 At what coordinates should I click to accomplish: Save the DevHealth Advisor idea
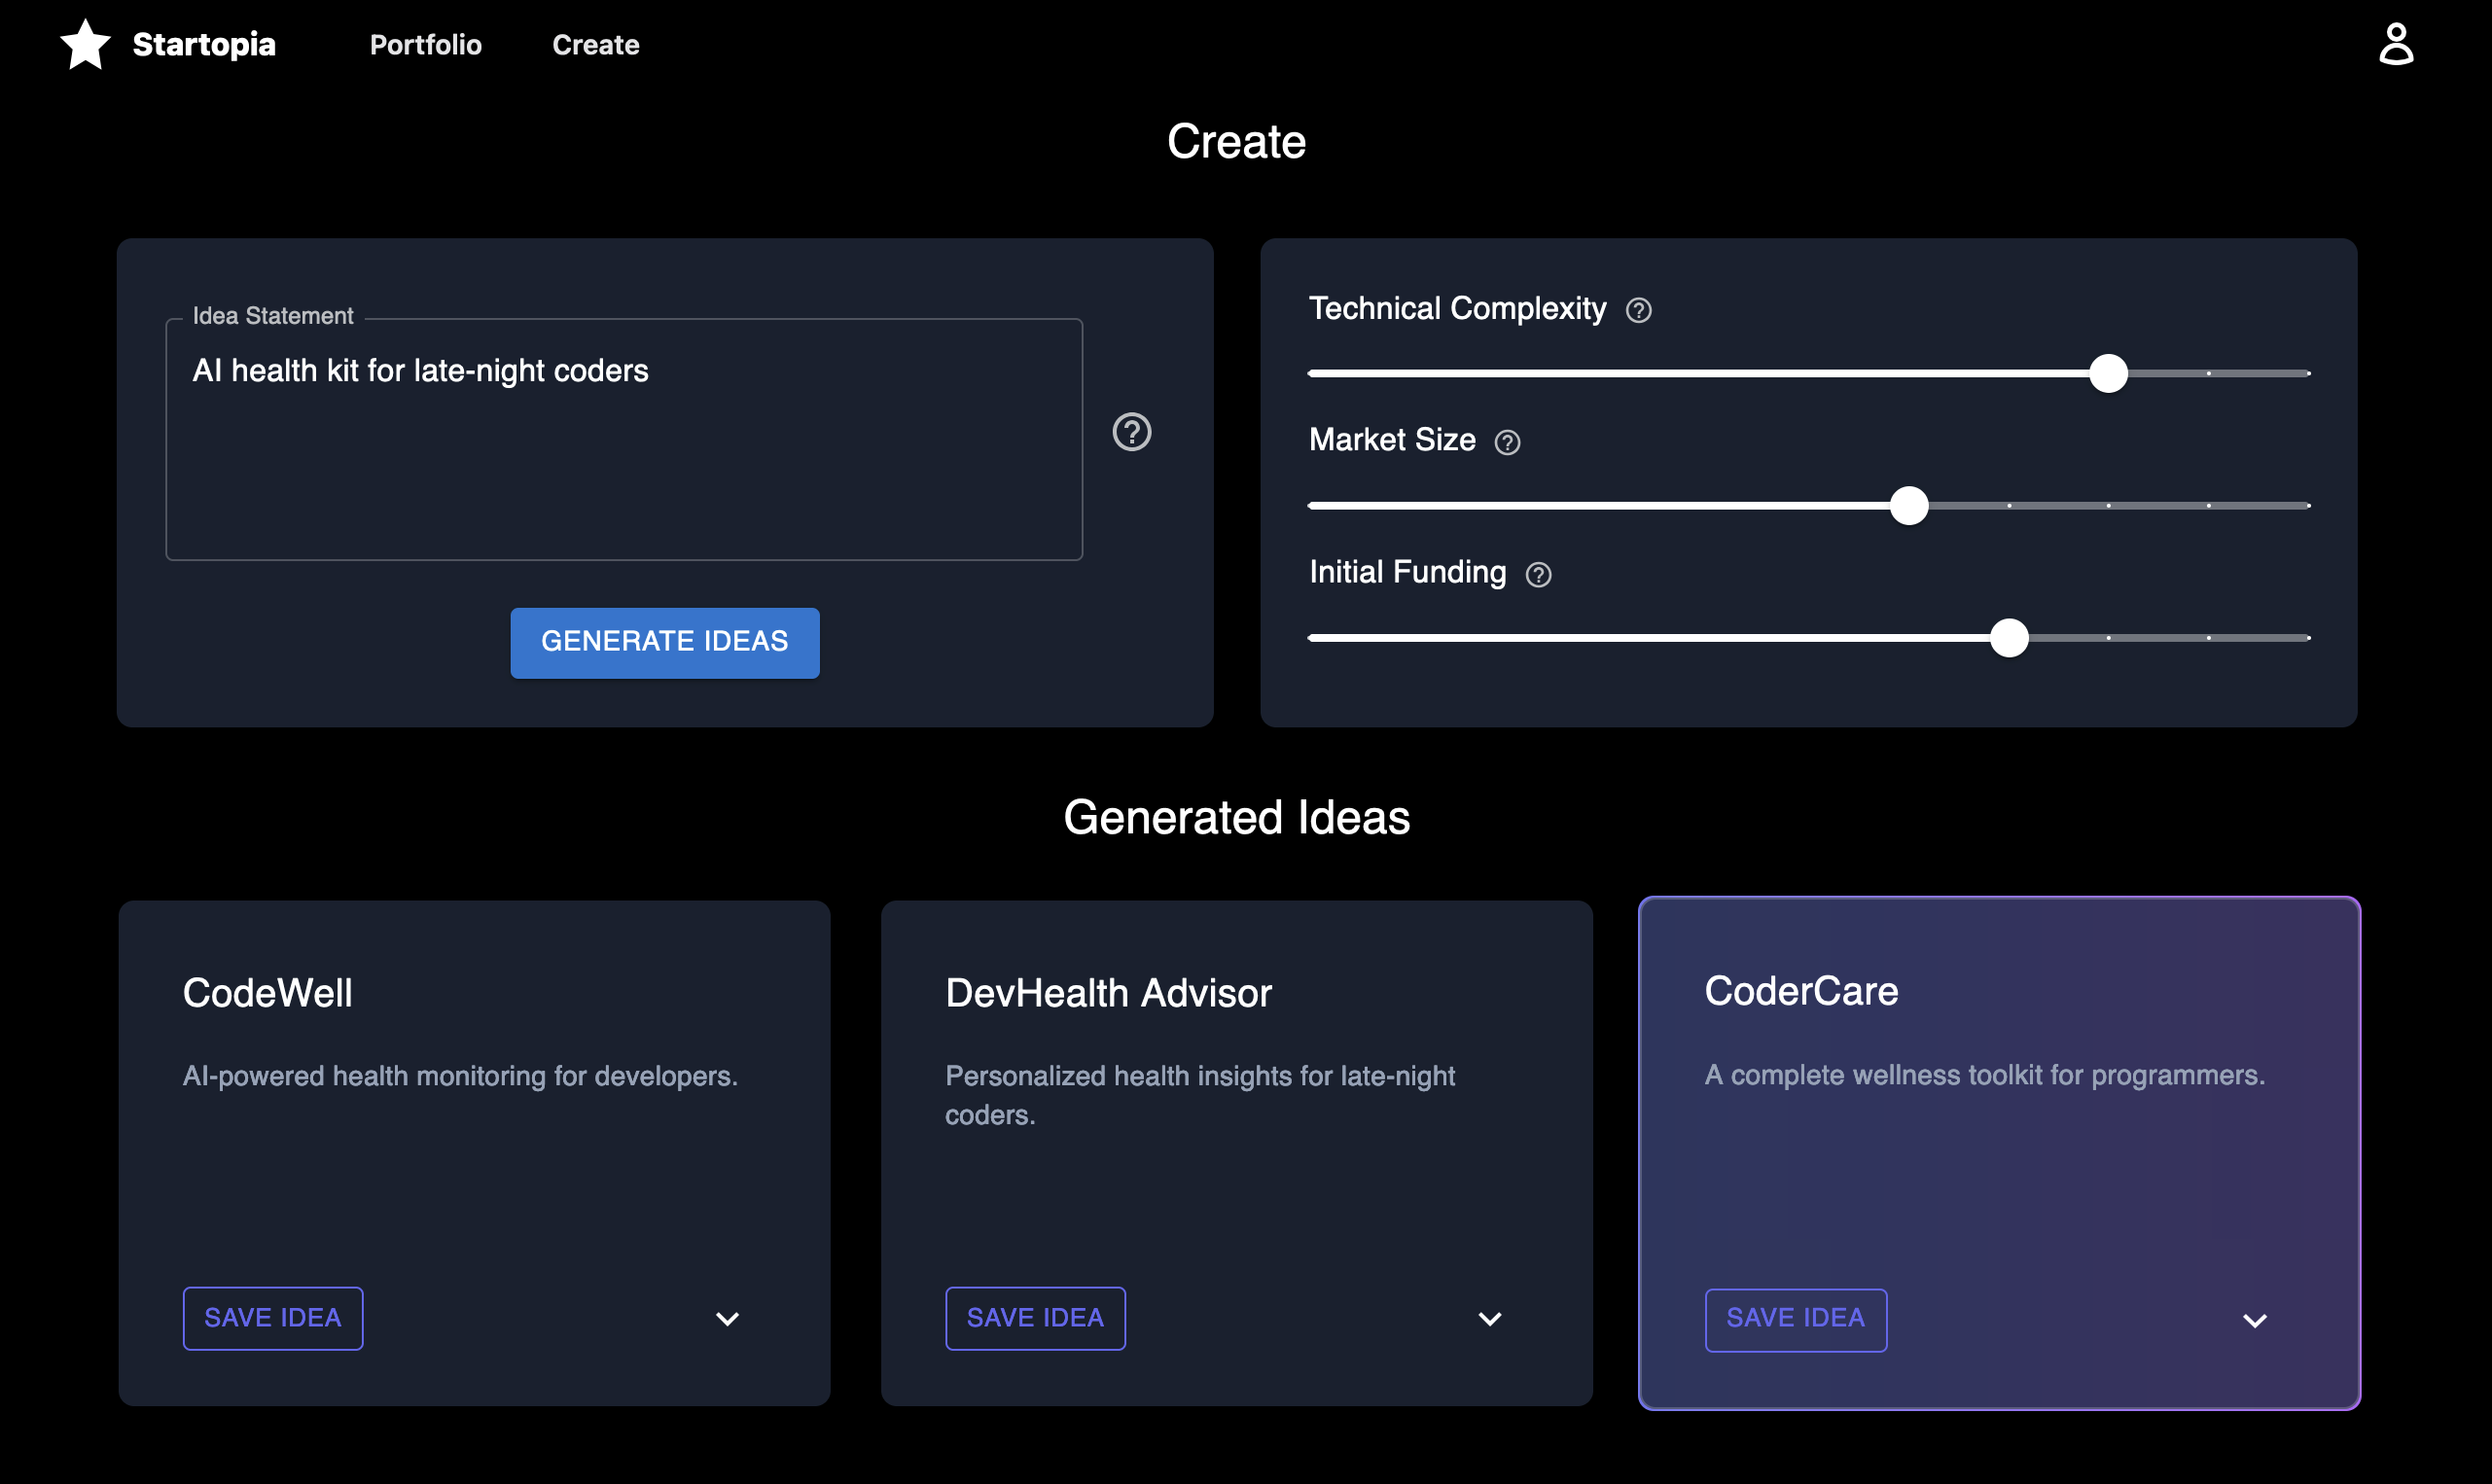pos(1035,1318)
